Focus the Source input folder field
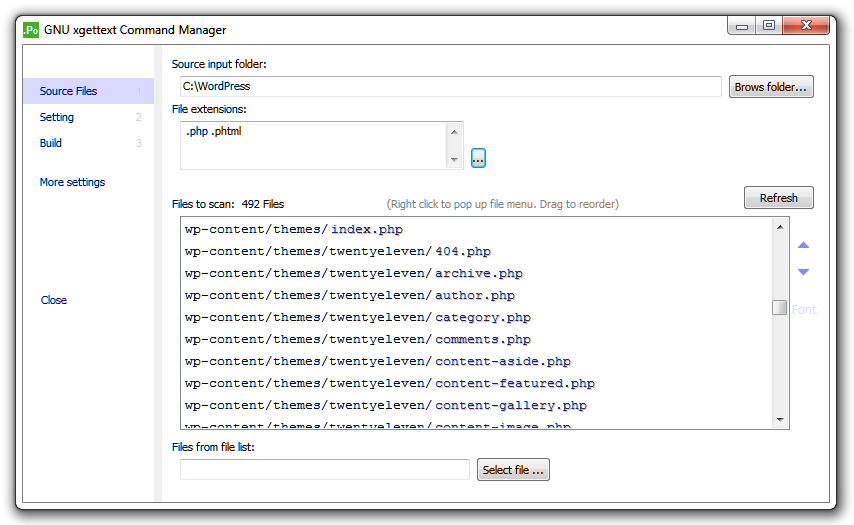The image size is (854, 525). click(x=450, y=87)
